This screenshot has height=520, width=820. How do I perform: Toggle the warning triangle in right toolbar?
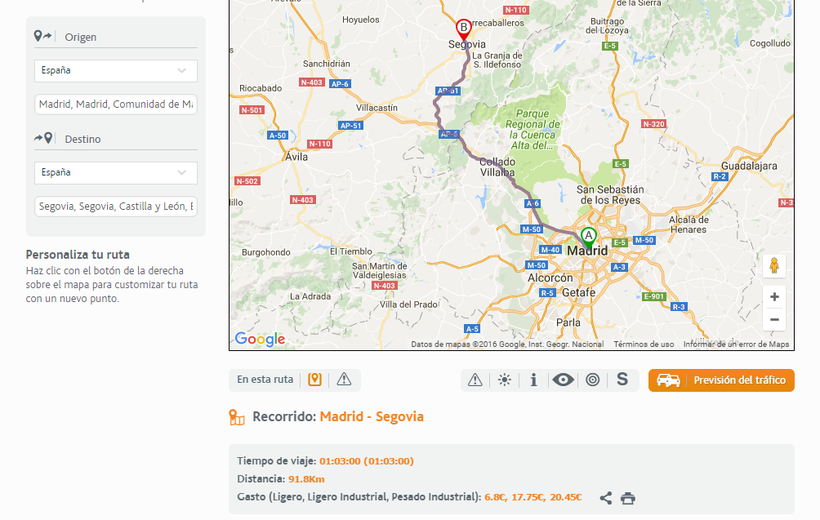click(475, 380)
